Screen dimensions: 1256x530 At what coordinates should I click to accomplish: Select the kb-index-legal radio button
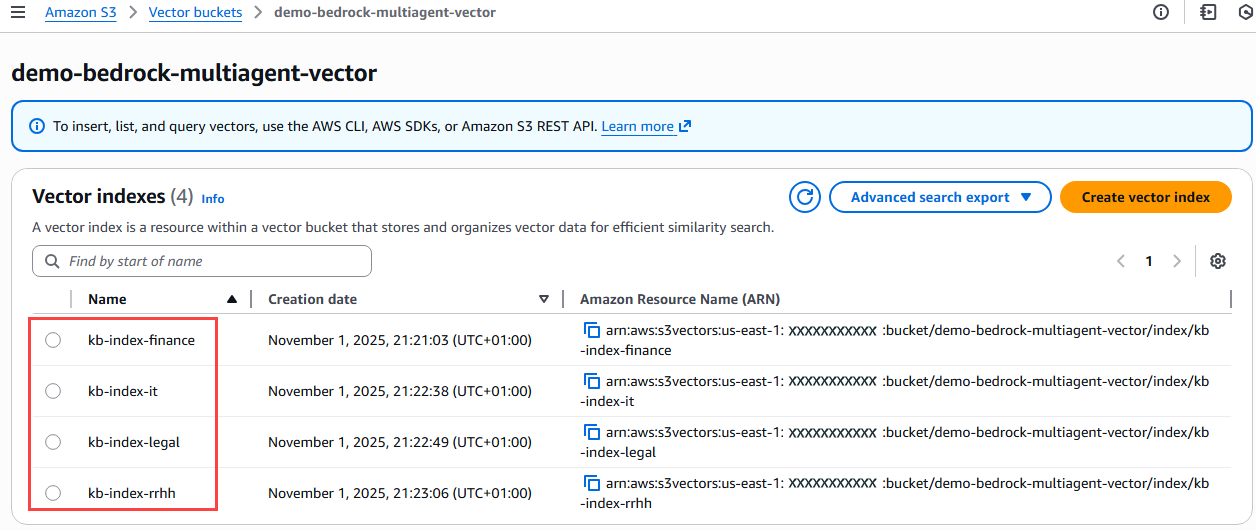click(x=53, y=442)
